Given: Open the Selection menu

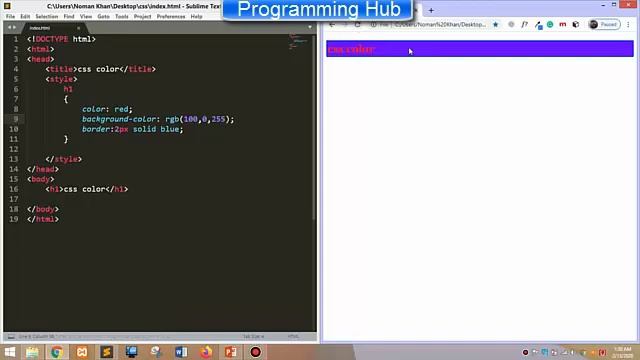Looking at the screenshot, I should point(47,17).
